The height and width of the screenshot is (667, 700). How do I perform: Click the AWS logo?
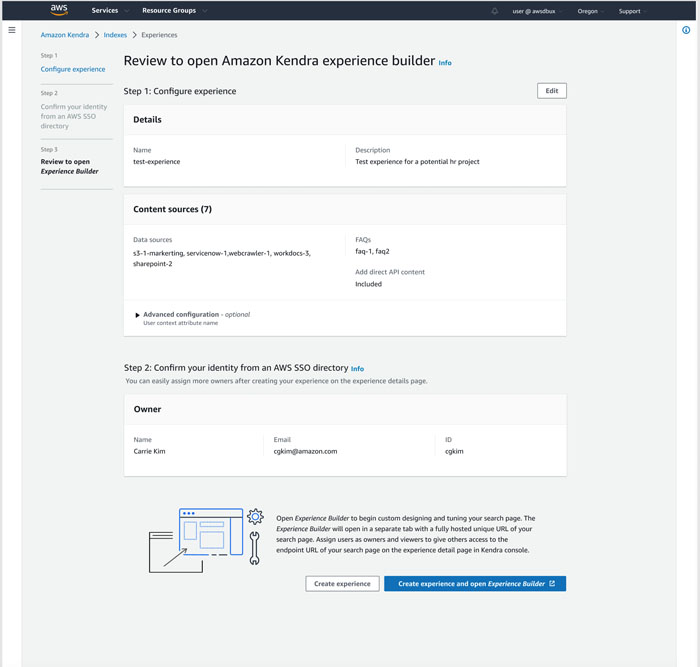click(59, 10)
